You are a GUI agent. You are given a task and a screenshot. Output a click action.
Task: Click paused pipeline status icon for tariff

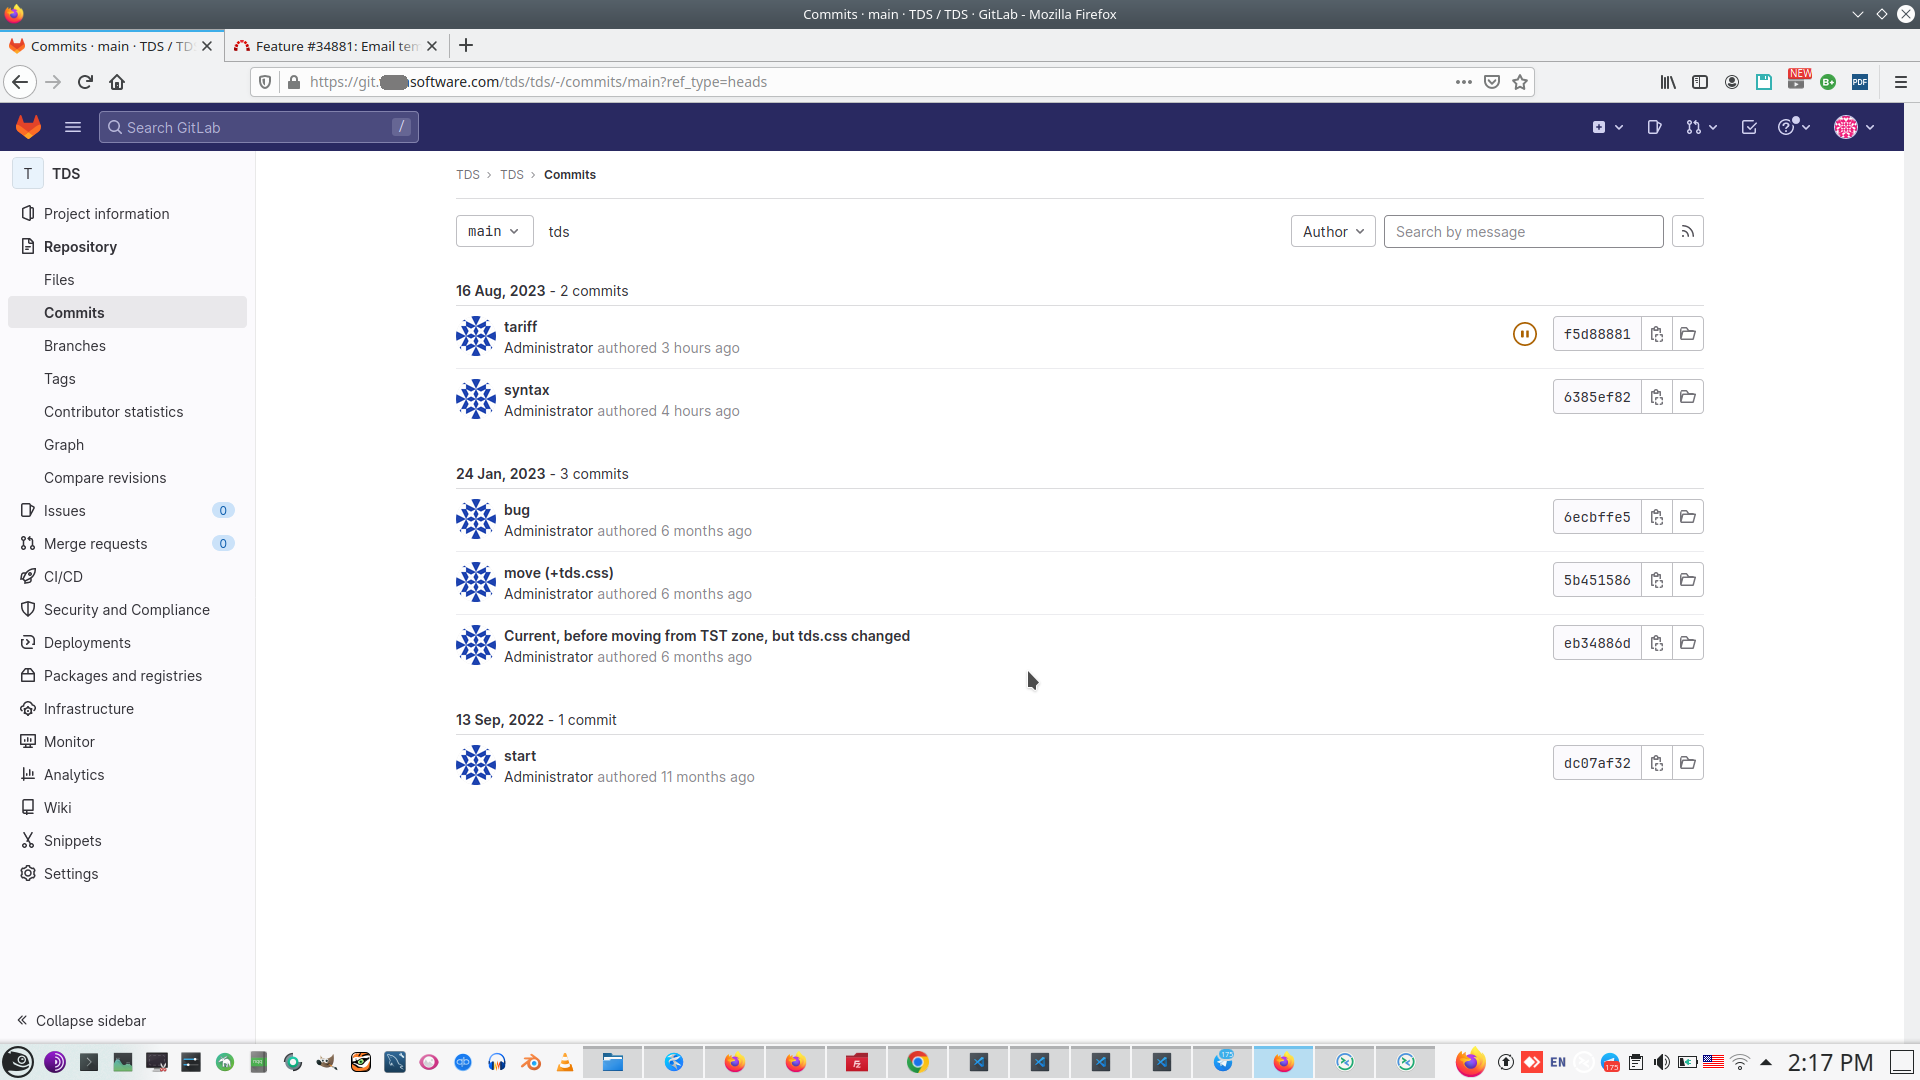1524,334
